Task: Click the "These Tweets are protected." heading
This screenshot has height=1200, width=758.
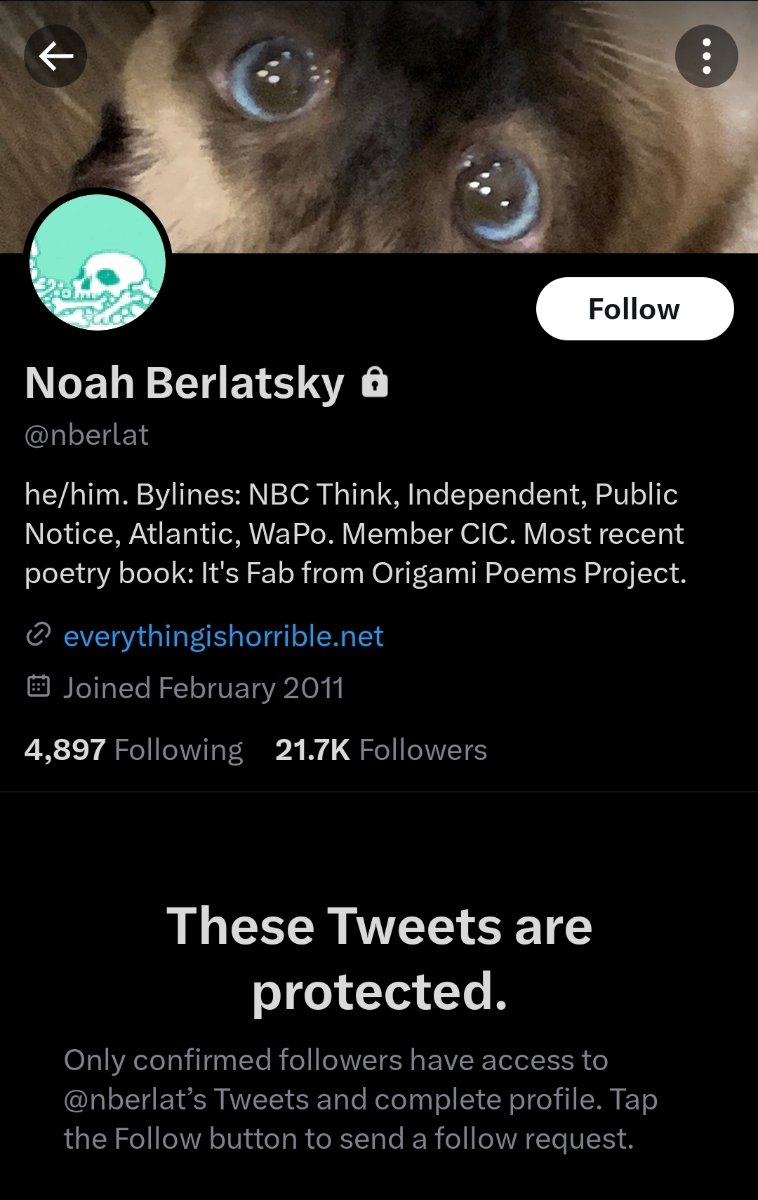Action: [379, 957]
